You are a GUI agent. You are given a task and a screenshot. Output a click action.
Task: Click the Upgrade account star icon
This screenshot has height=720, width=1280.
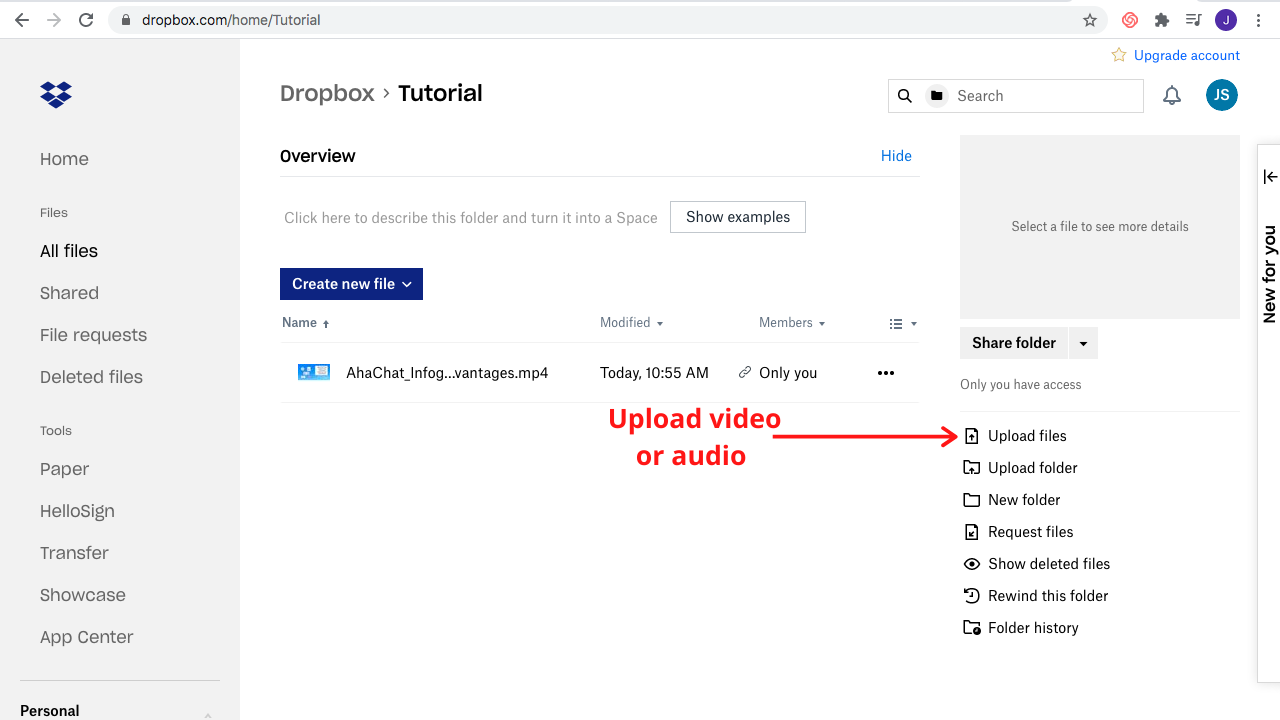[x=1119, y=55]
